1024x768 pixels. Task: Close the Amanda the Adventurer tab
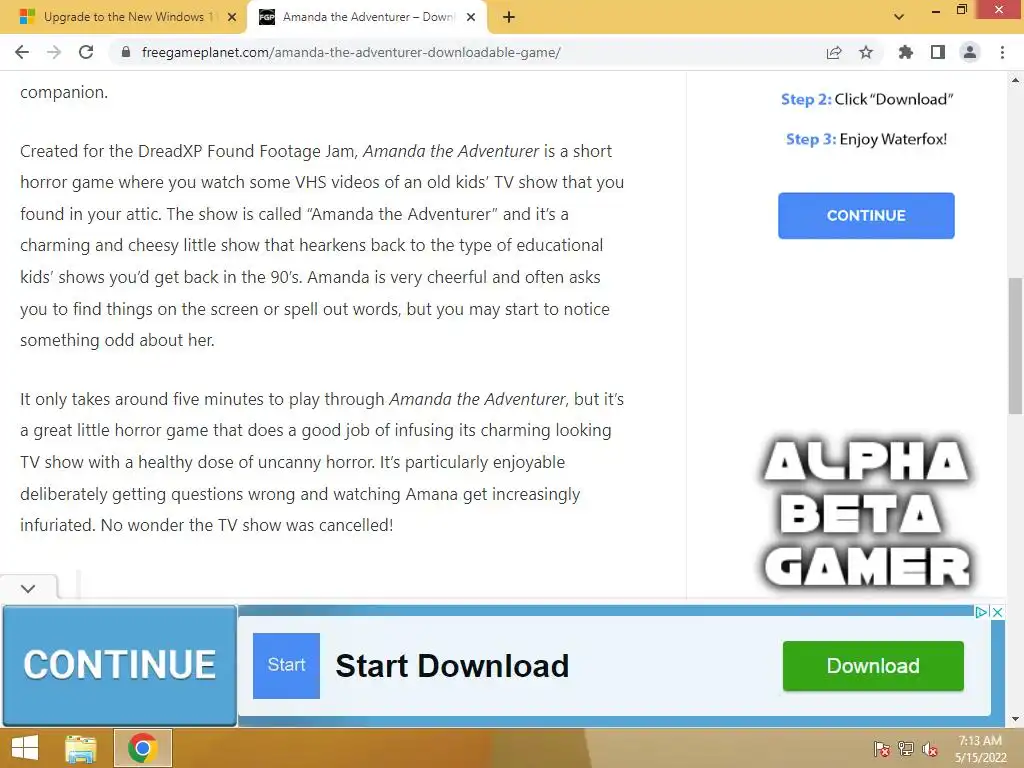coord(471,17)
